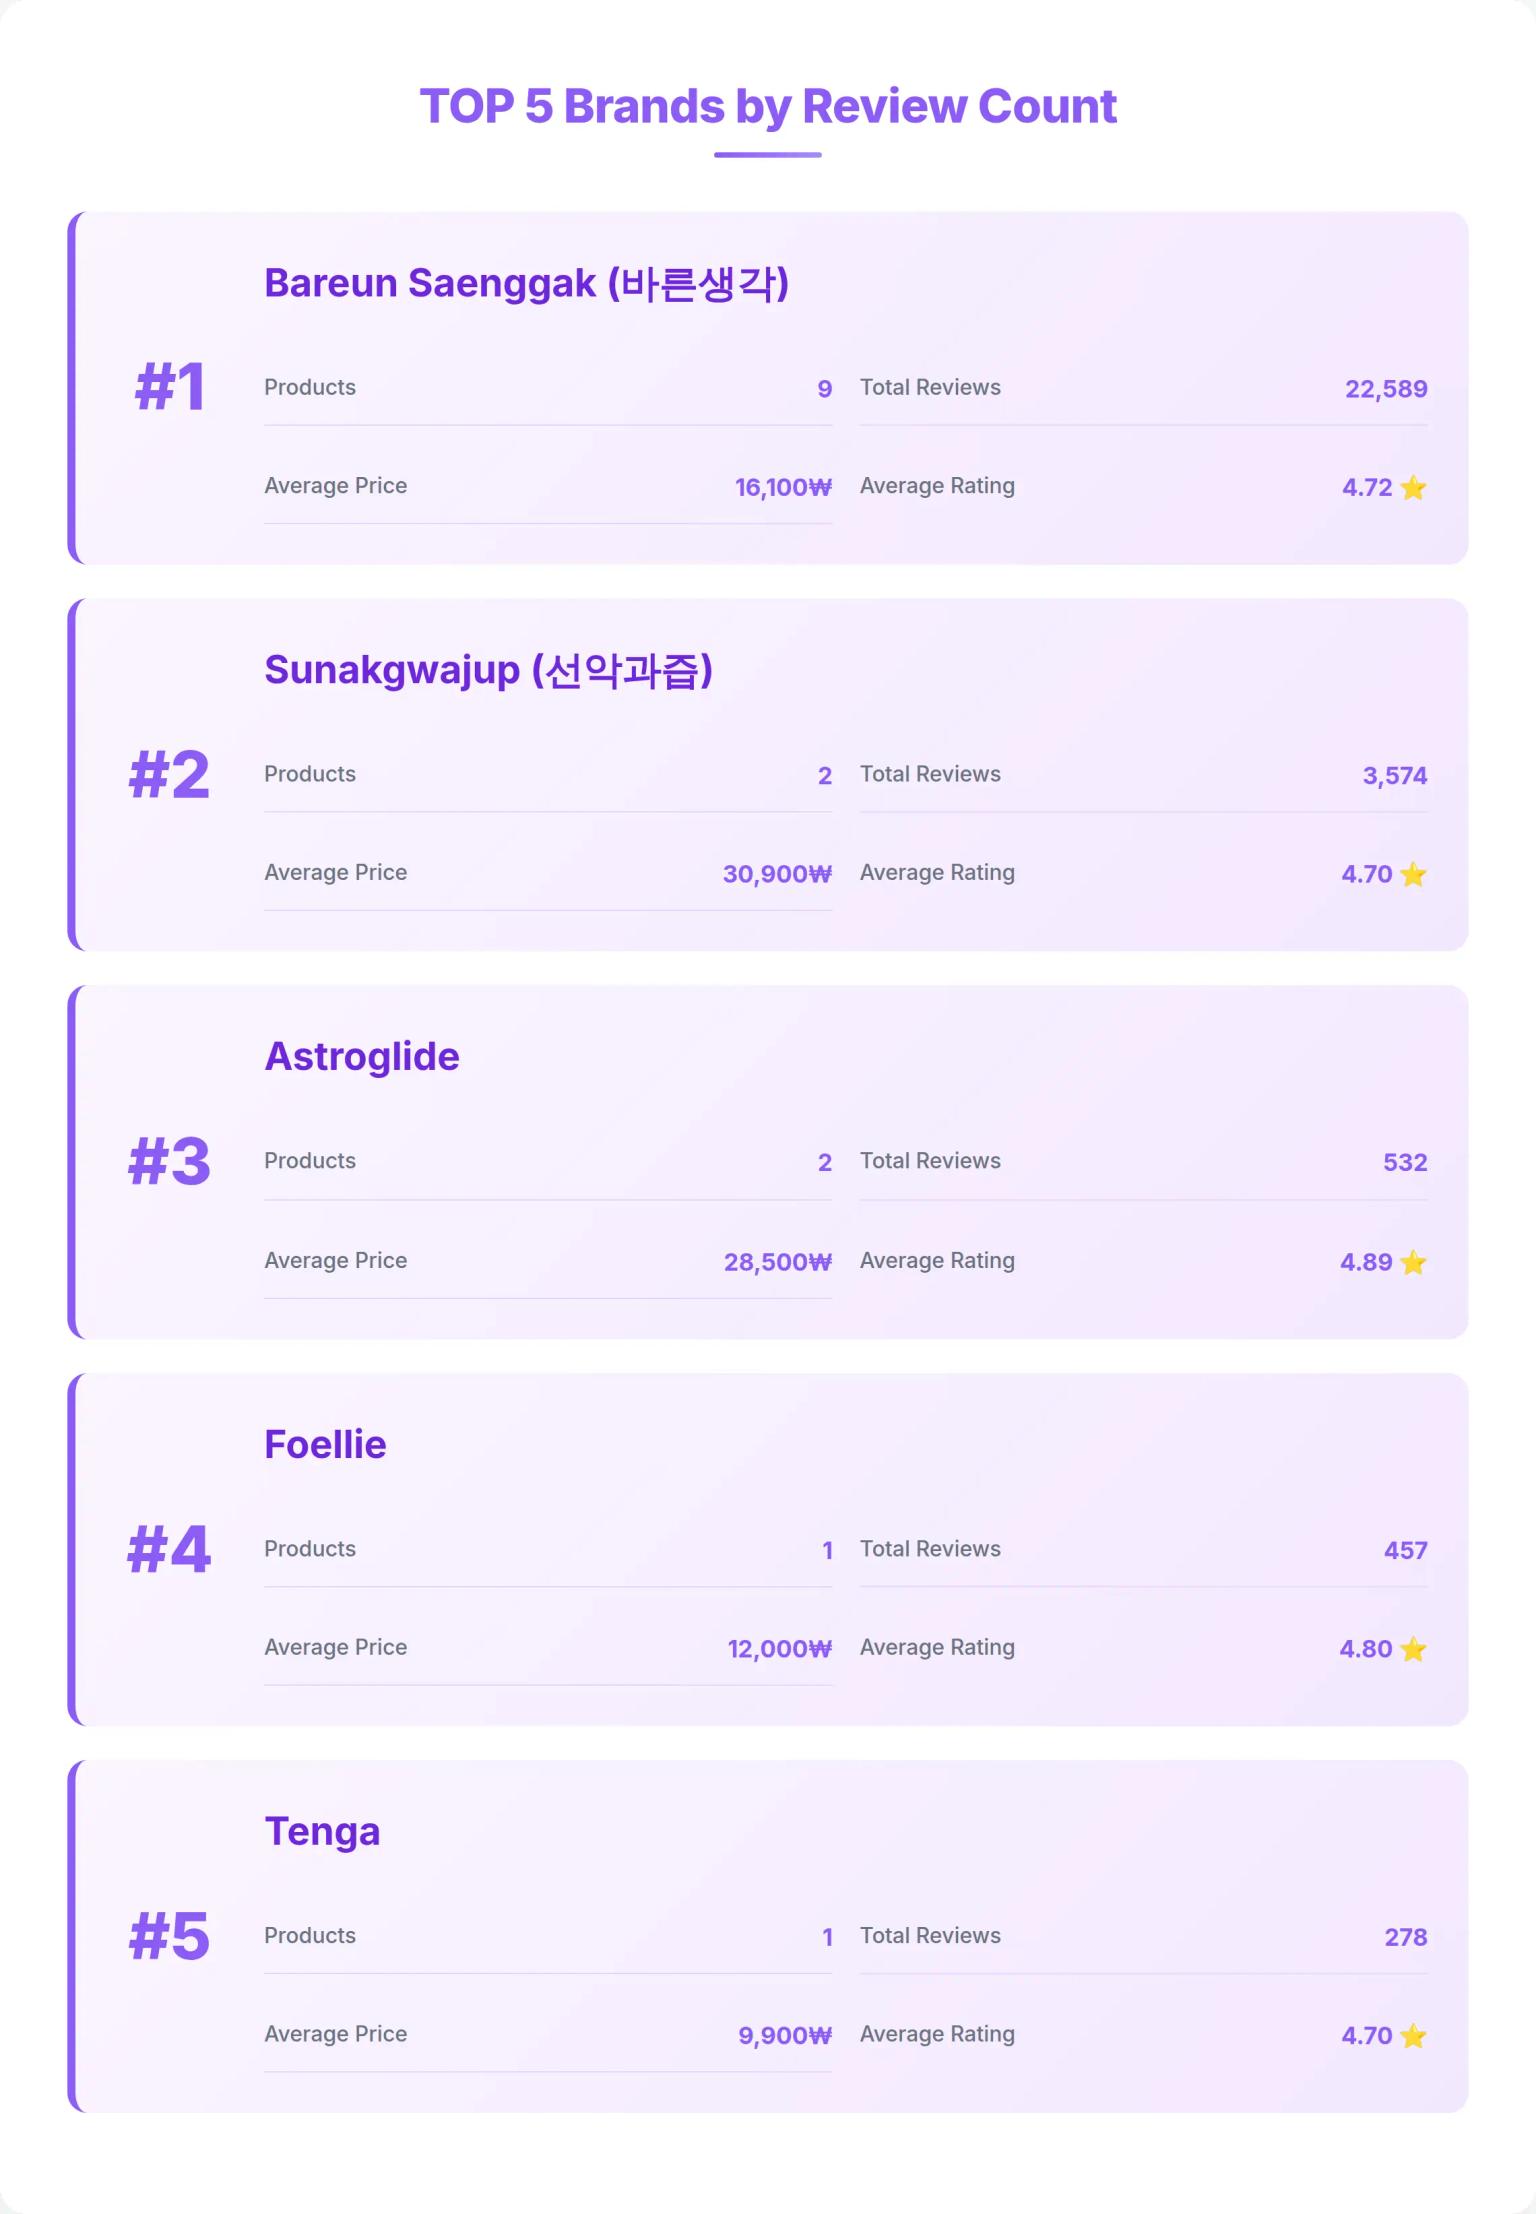Open the Bareun Saenggak brand title

coord(526,284)
